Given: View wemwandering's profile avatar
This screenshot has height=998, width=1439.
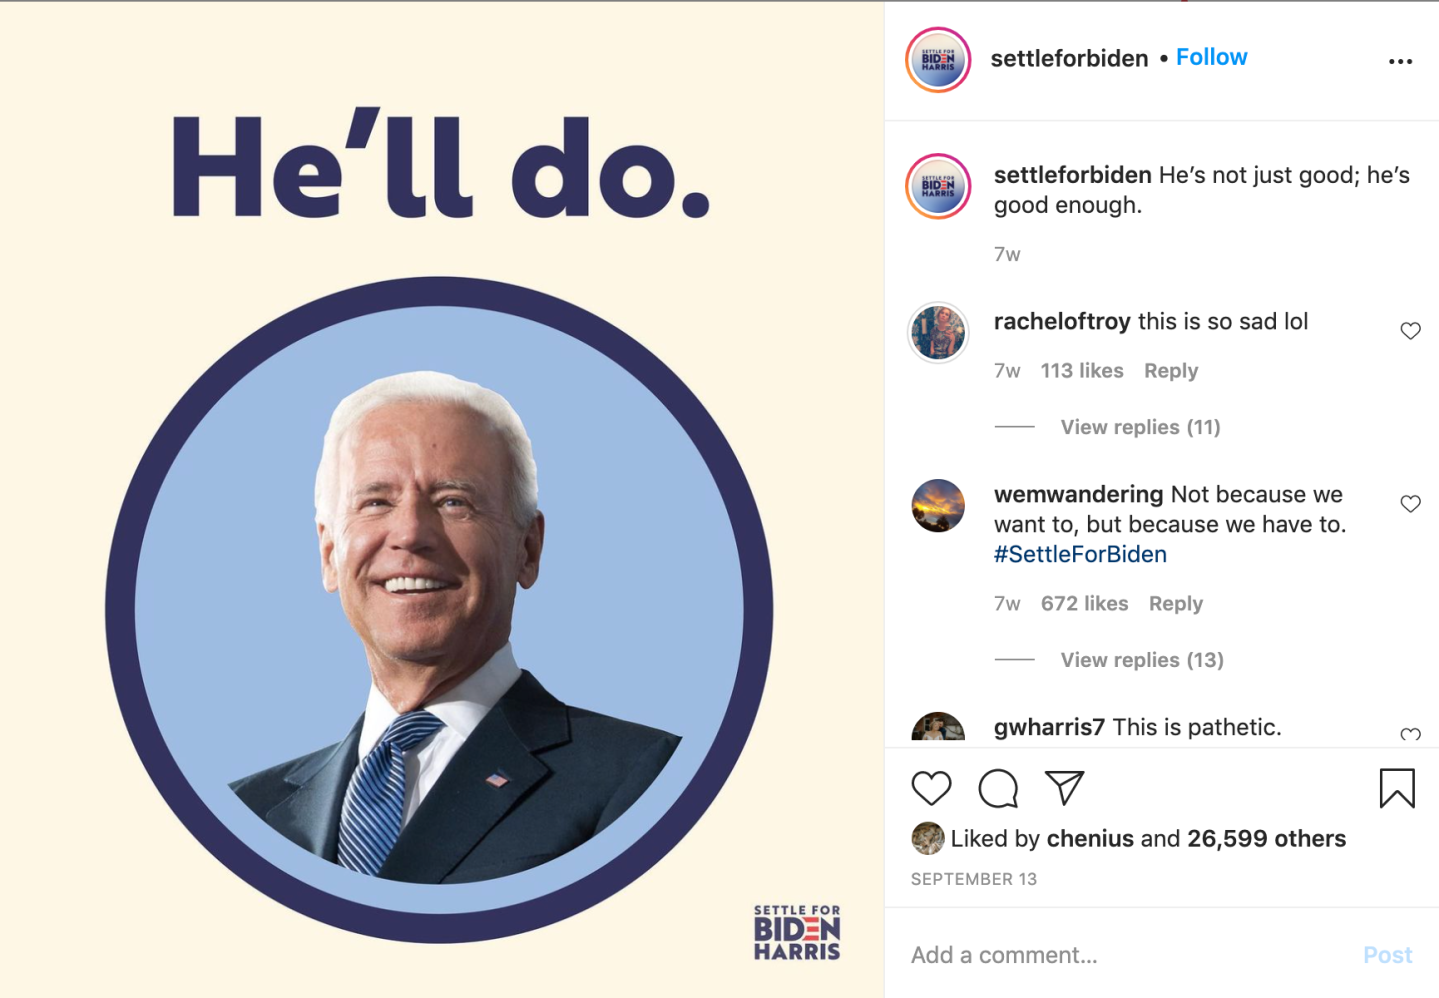Looking at the screenshot, I should click(x=938, y=505).
